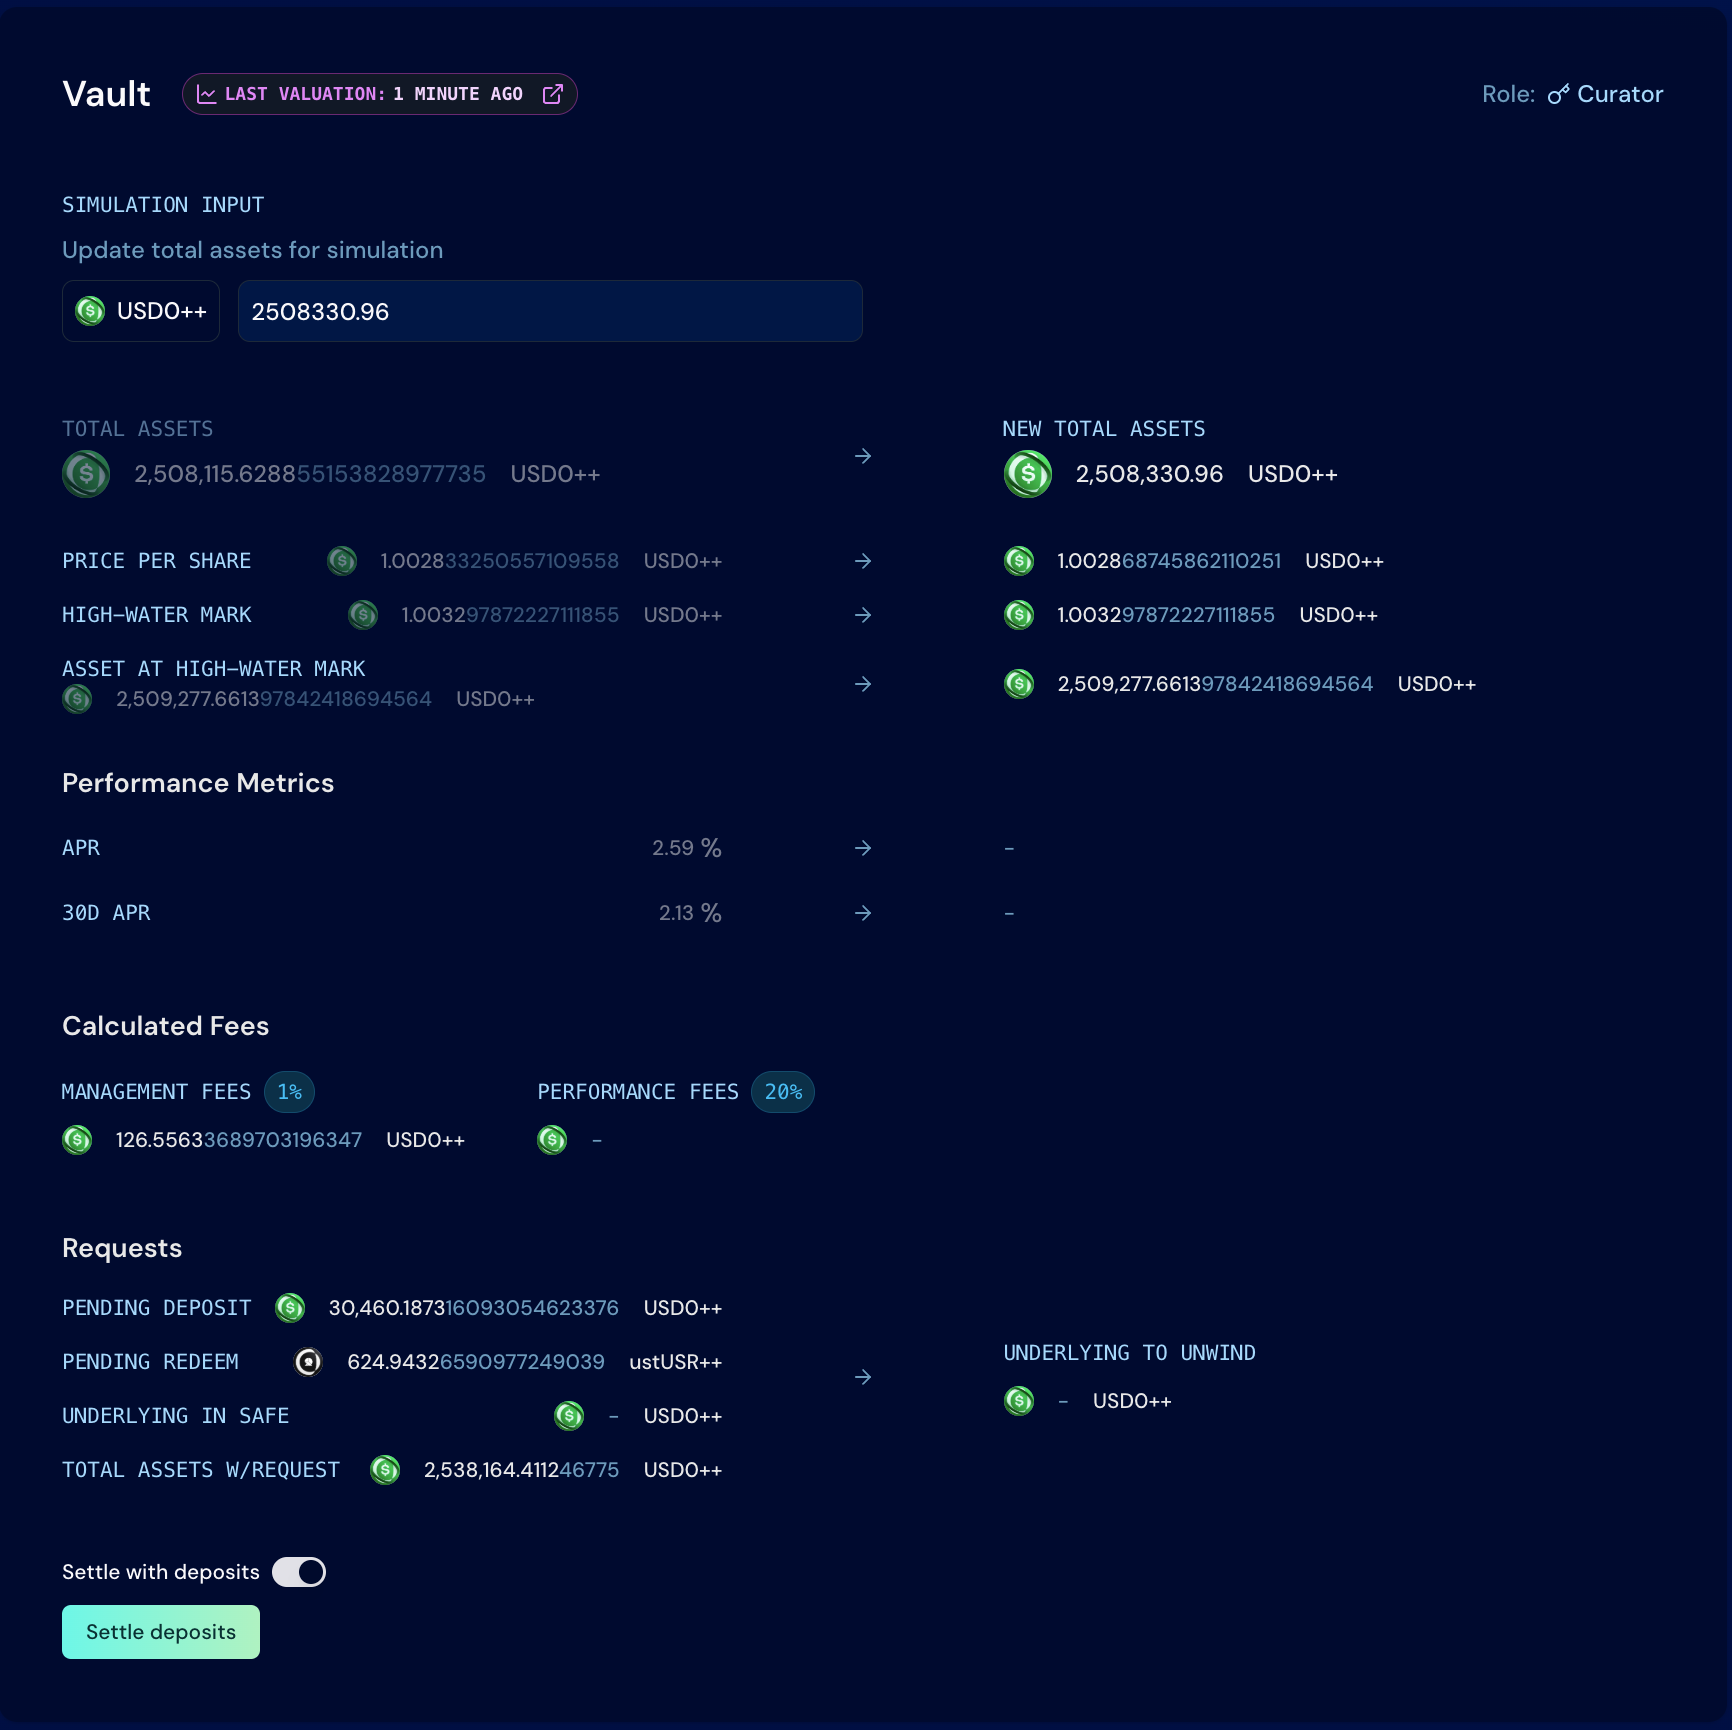Click the Settle deposits button
This screenshot has width=1732, height=1730.
161,1632
